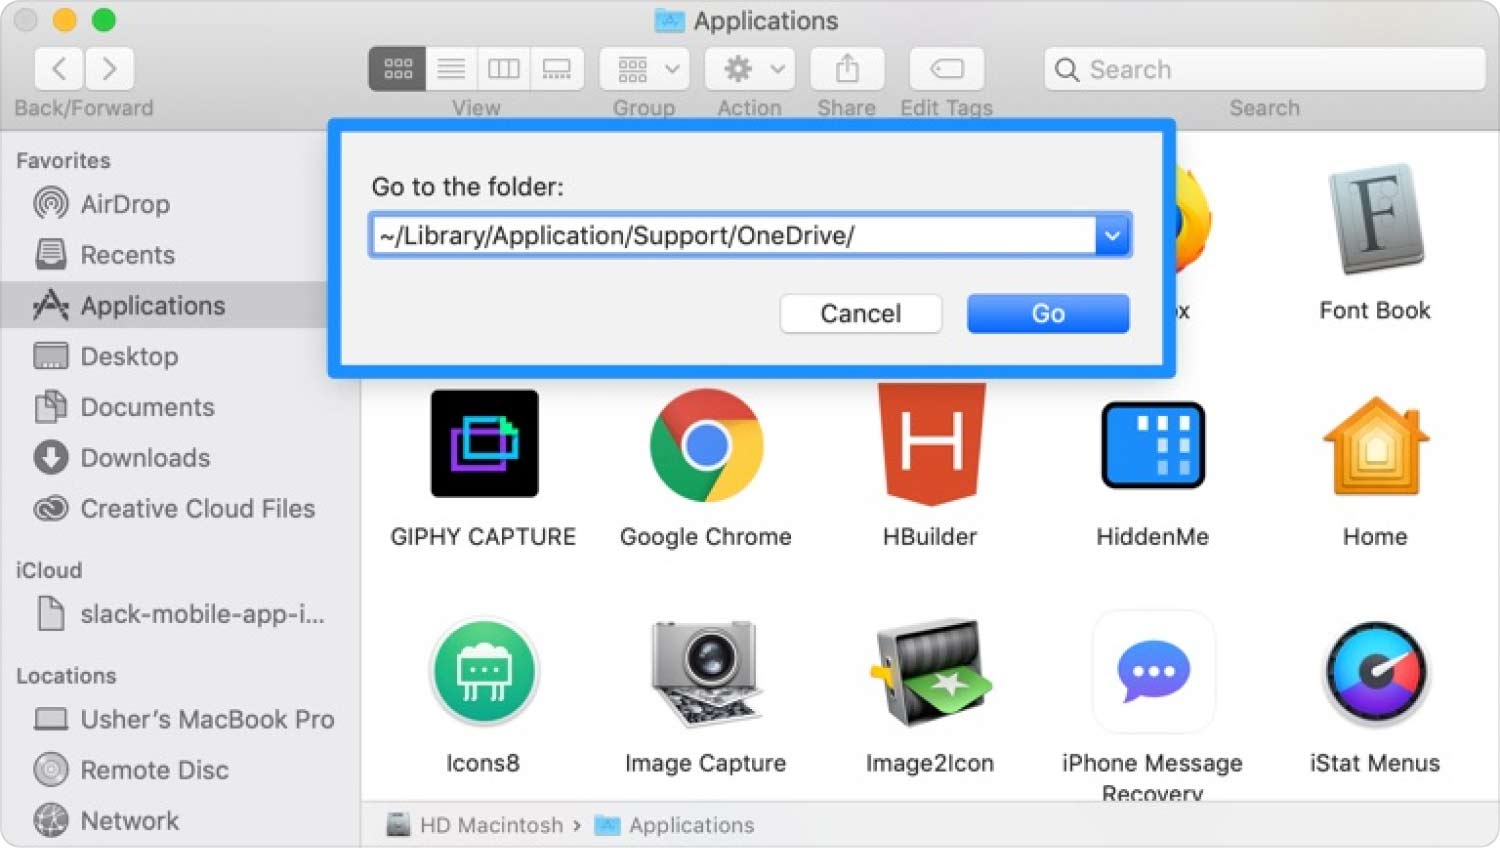Confirm with the Go button

click(1048, 313)
